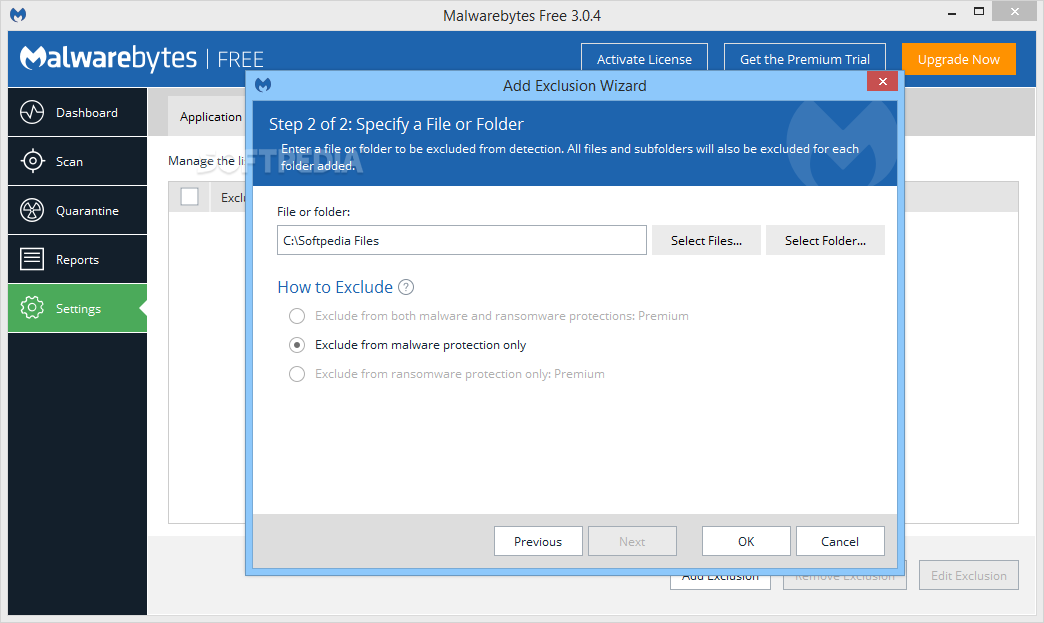Click Malwarebytes logo in wizard title bar
Image resolution: width=1044 pixels, height=623 pixels.
coord(263,85)
